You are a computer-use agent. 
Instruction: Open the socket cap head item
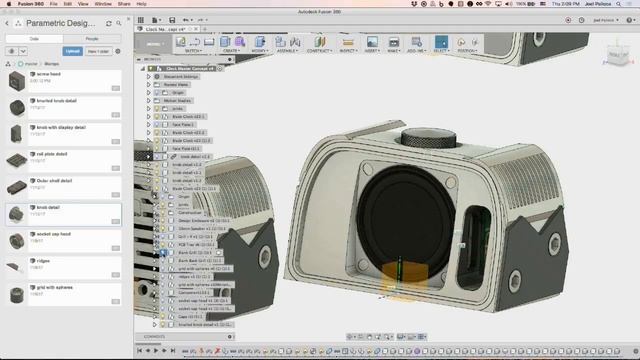tap(64, 241)
